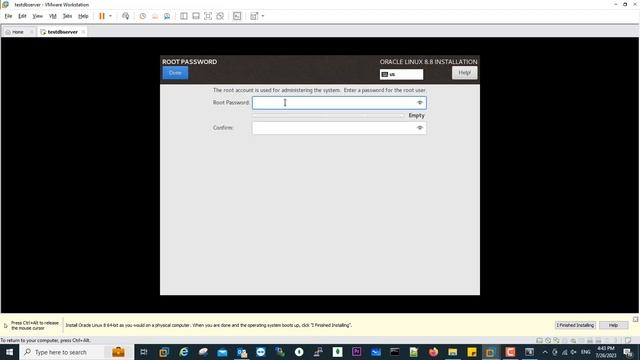The width and height of the screenshot is (640, 360).
Task: Open Premiere Pro from the taskbar
Action: pos(356,352)
